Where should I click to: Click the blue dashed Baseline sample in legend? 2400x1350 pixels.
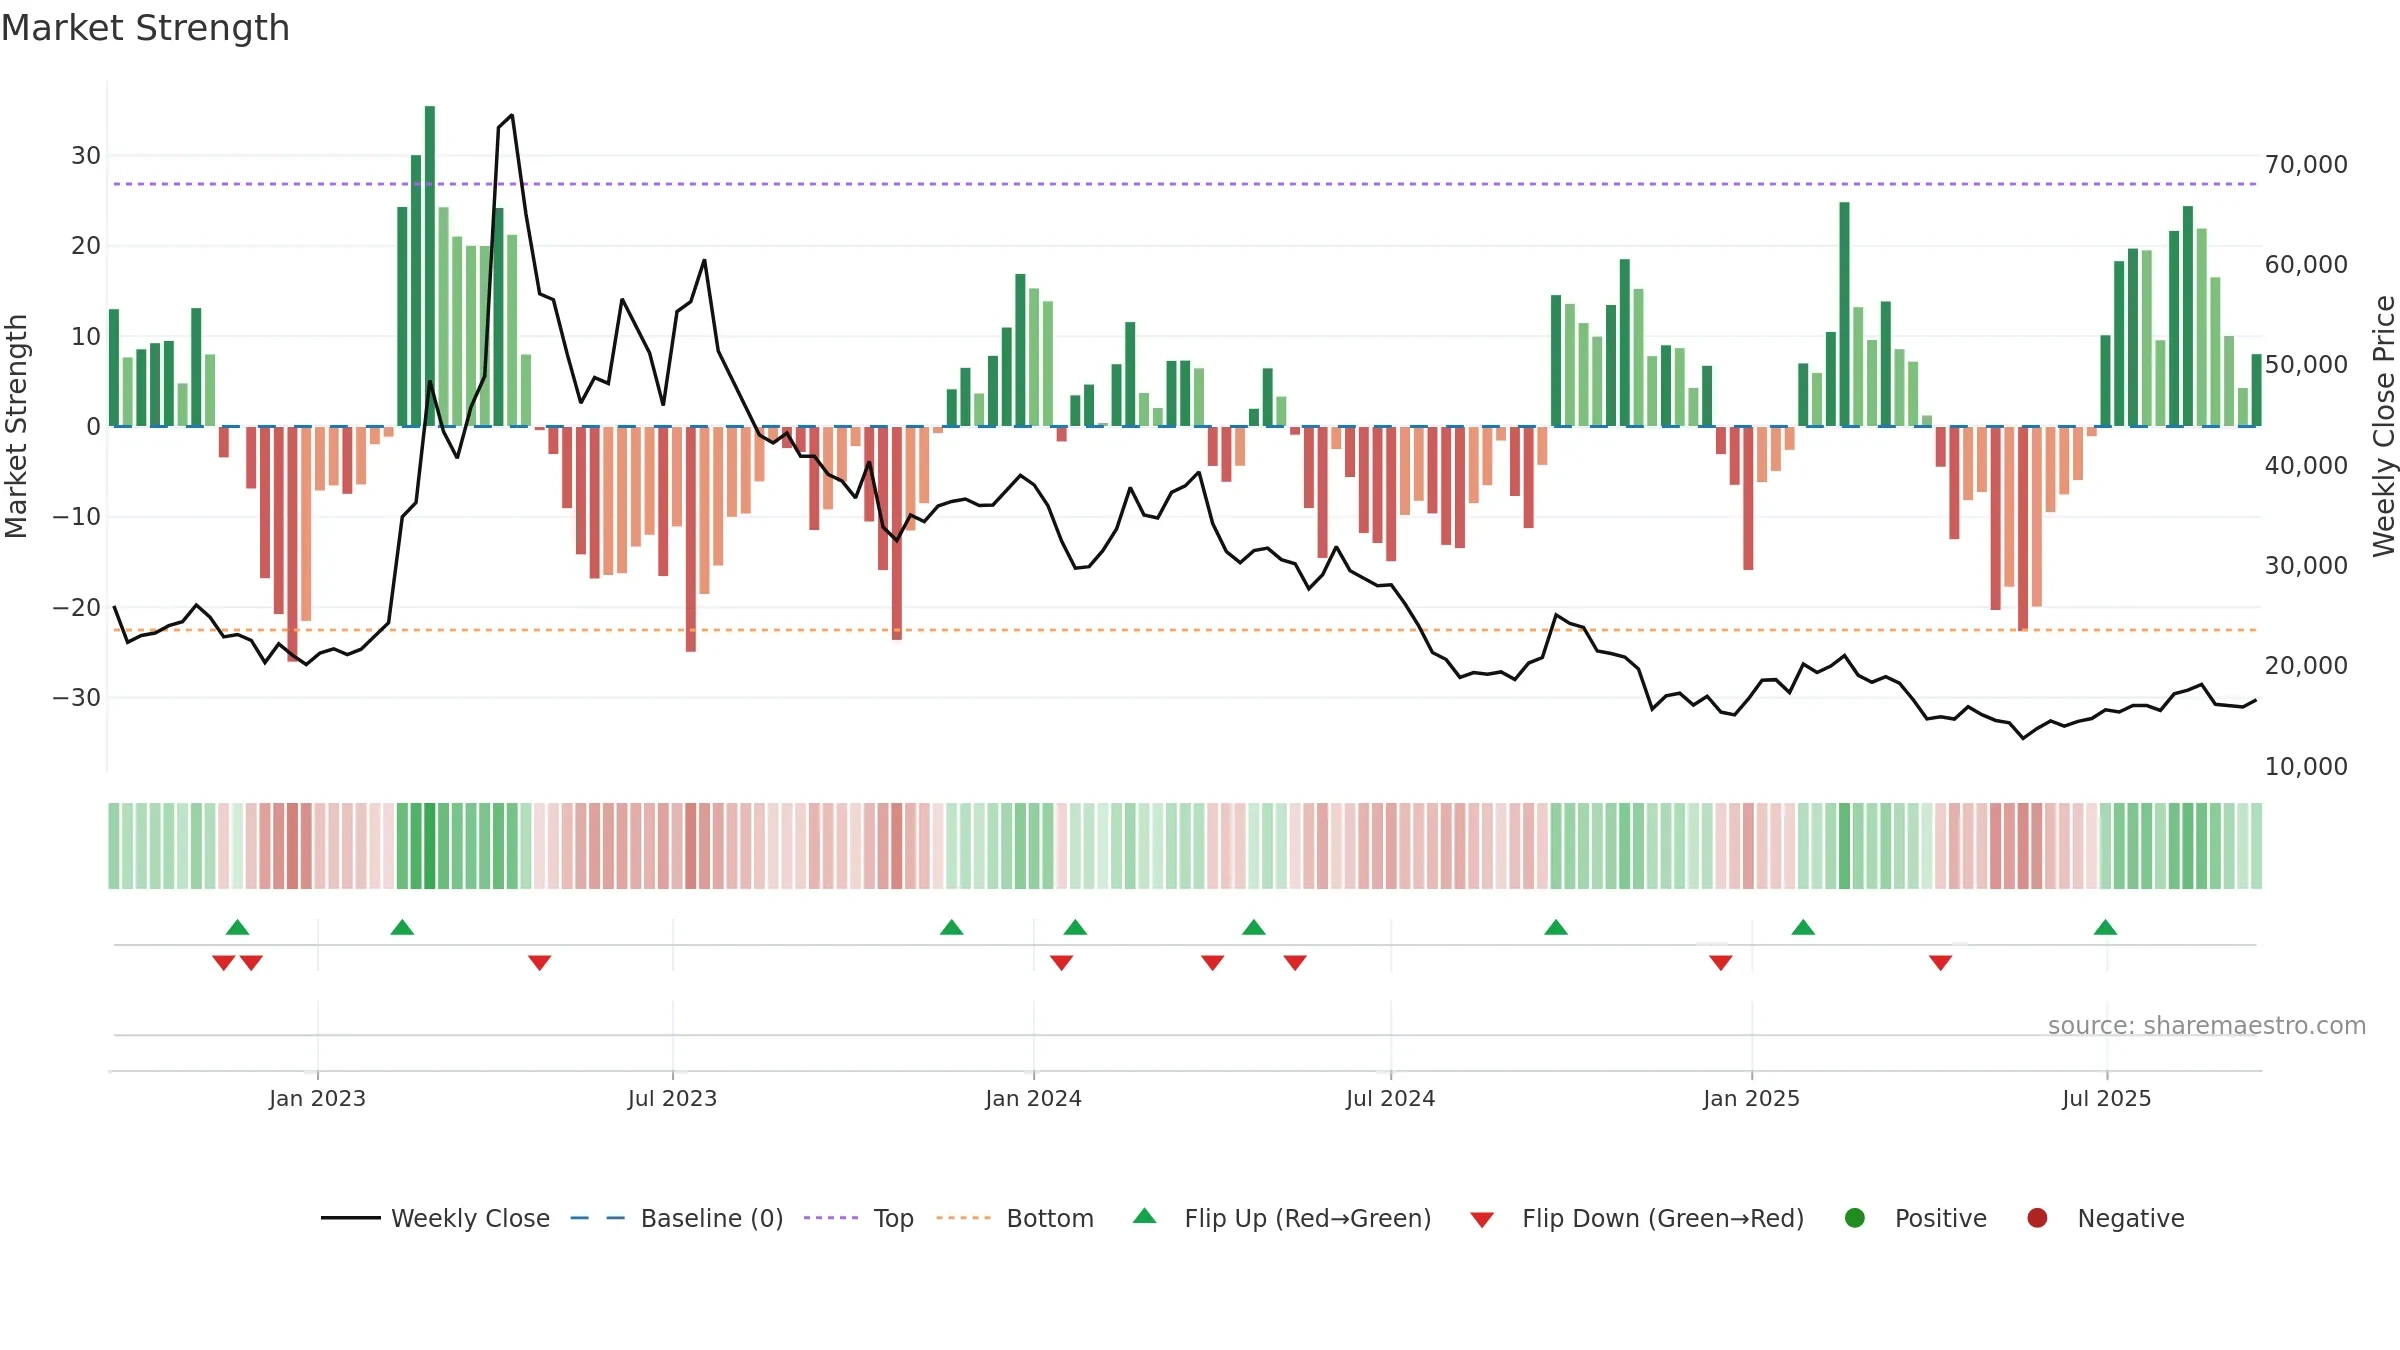click(597, 1218)
